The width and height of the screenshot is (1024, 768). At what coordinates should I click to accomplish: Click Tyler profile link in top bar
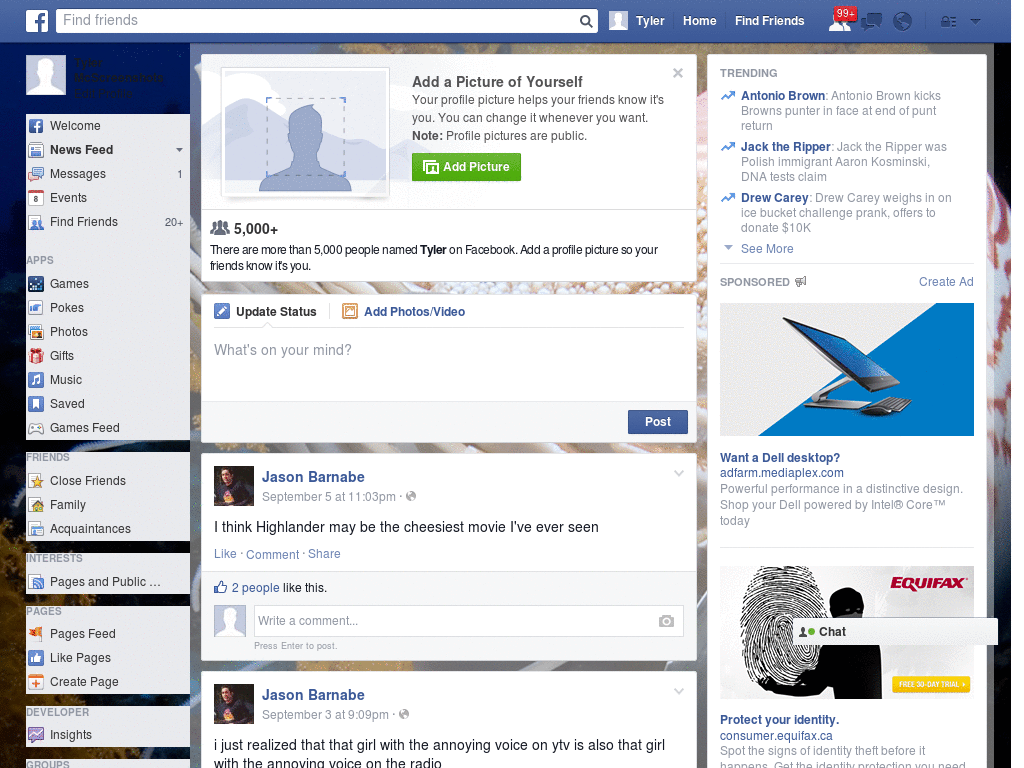[637, 21]
